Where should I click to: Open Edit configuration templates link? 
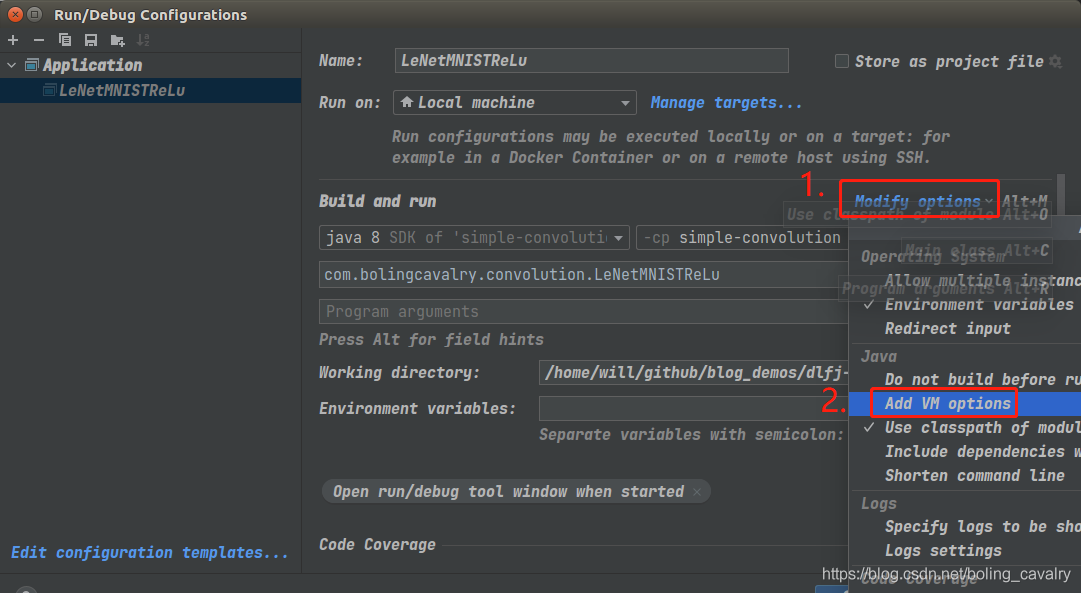pyautogui.click(x=150, y=552)
